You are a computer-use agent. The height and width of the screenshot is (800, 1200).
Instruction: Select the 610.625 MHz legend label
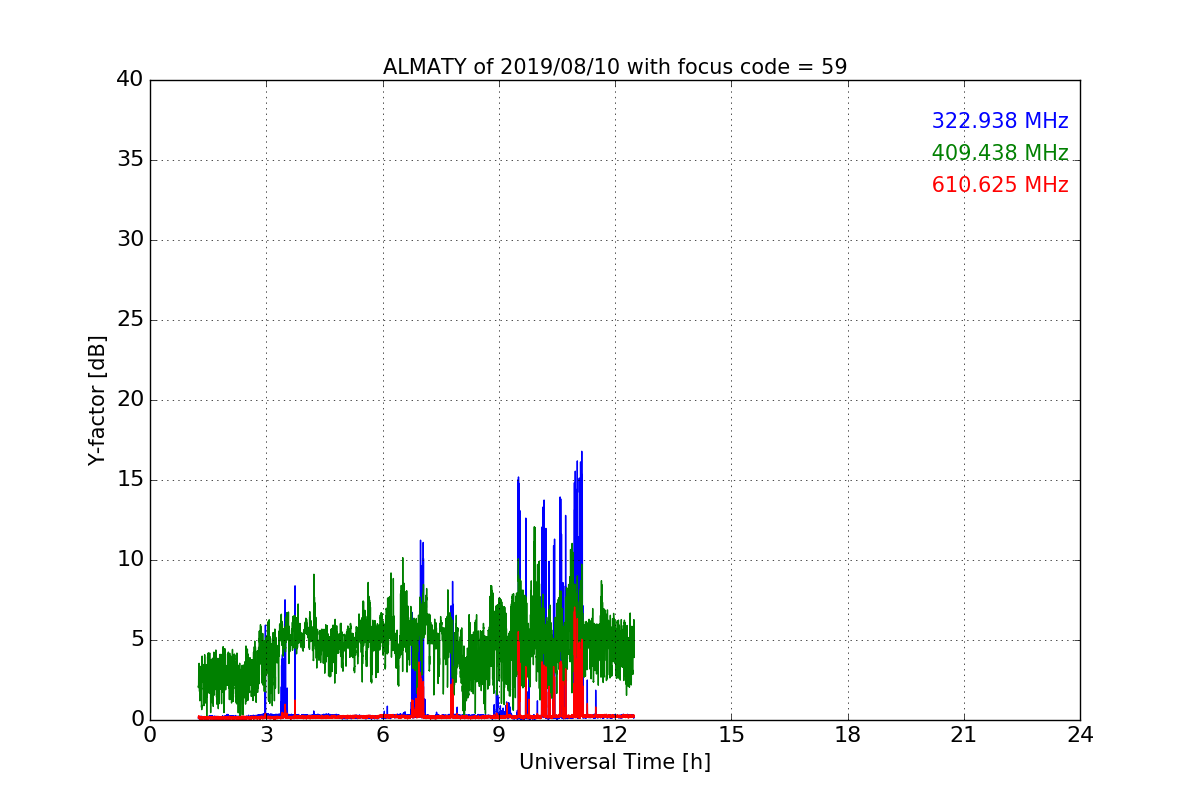click(1000, 185)
